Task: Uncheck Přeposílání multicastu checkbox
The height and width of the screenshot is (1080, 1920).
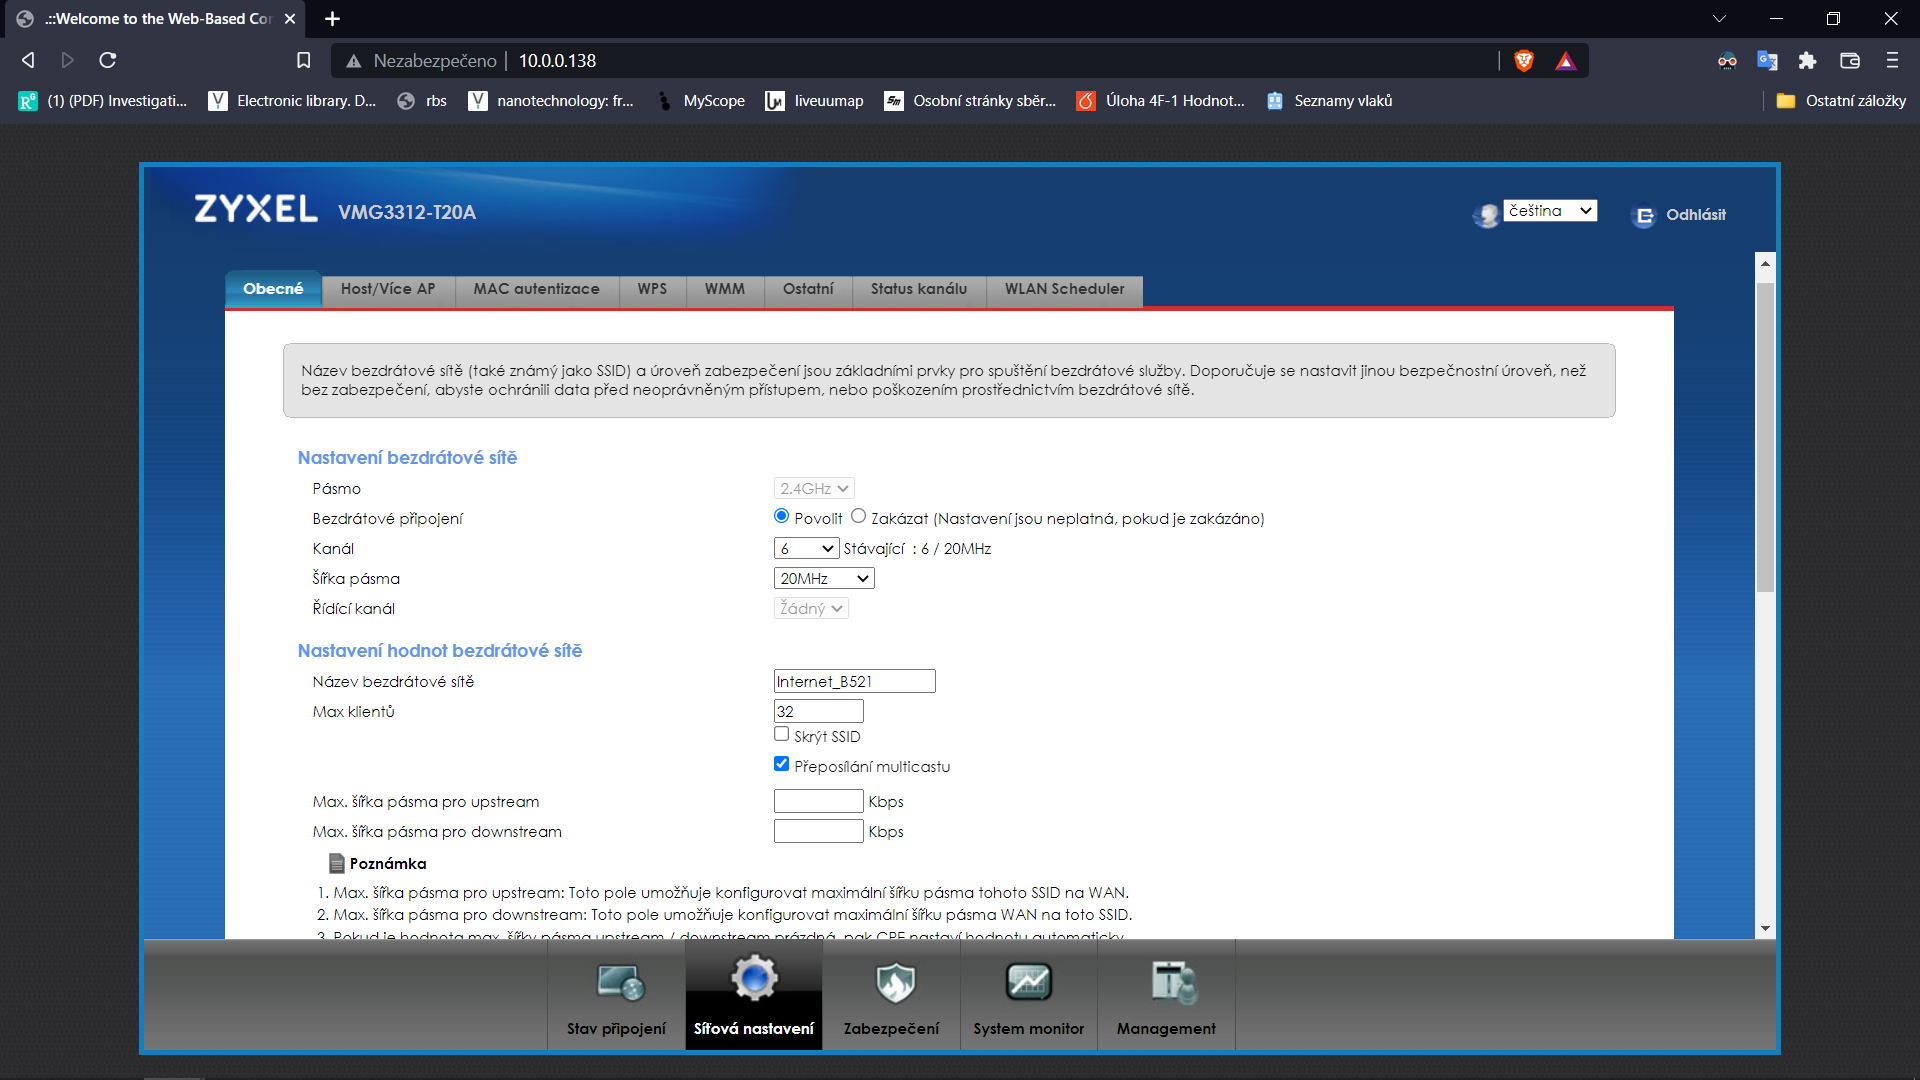Action: point(781,764)
